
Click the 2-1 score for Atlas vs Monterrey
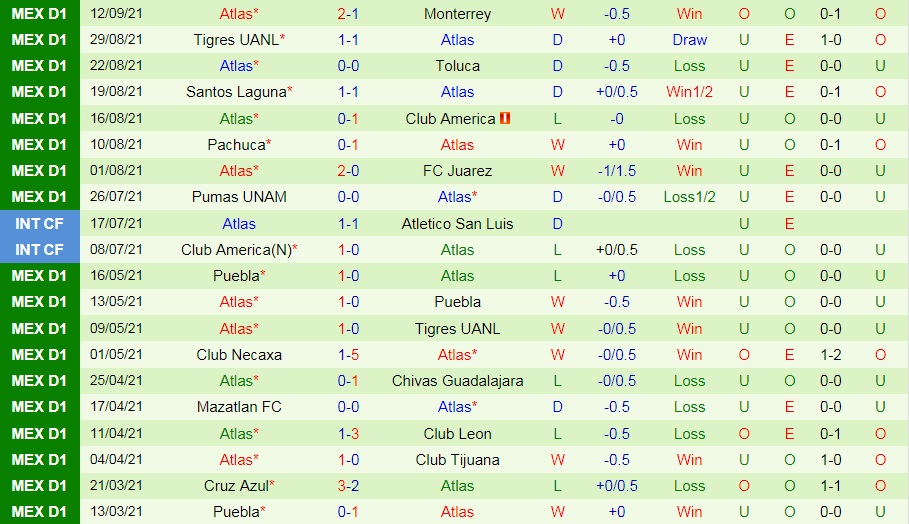point(348,14)
